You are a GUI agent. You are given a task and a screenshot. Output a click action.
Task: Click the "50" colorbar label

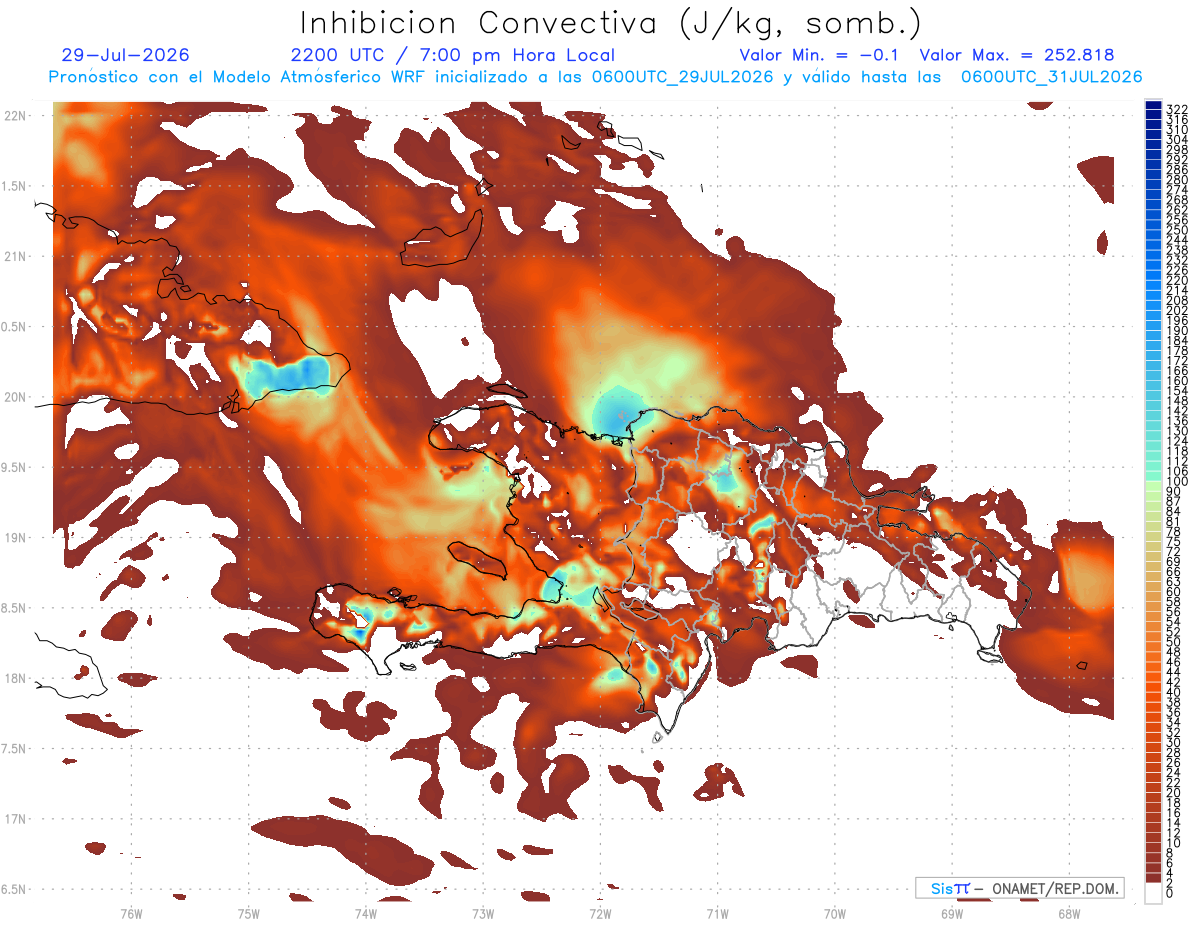point(1173,643)
